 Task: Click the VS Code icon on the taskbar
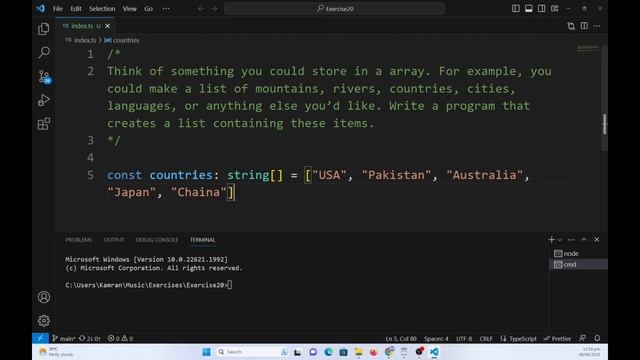point(434,352)
